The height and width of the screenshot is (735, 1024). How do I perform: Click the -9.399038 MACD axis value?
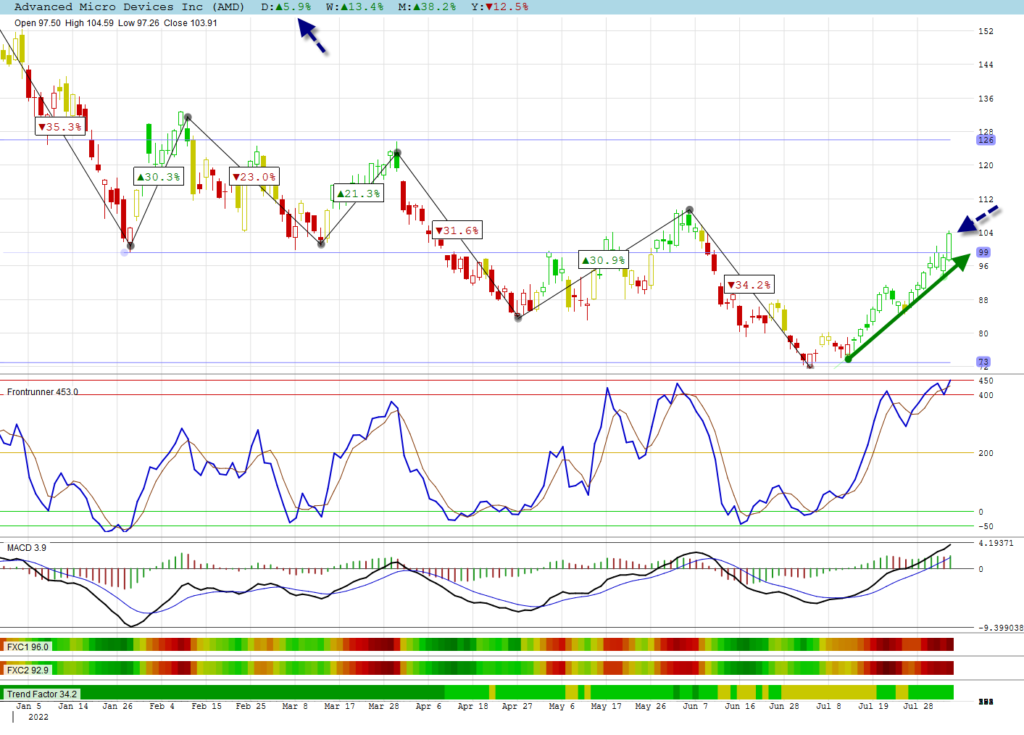pyautogui.click(x=1000, y=628)
